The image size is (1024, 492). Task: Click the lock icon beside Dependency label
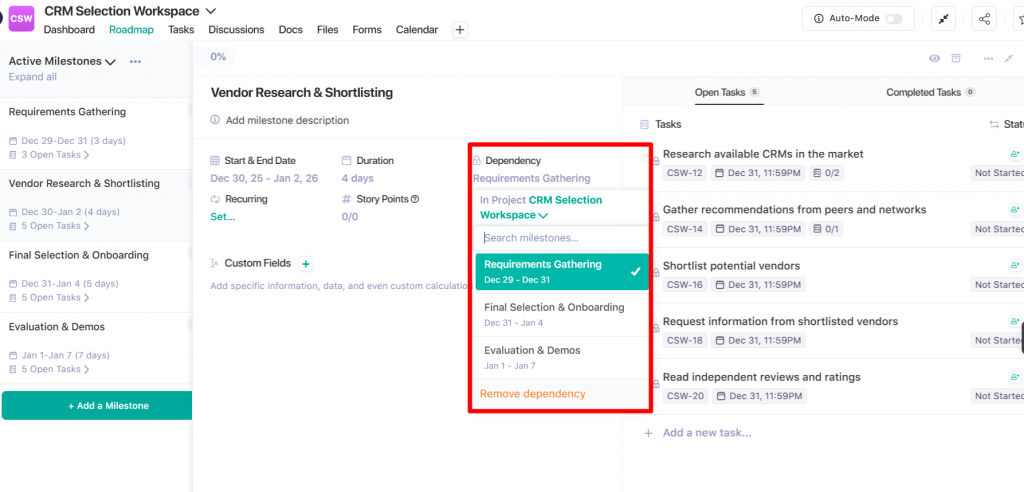[x=477, y=160]
